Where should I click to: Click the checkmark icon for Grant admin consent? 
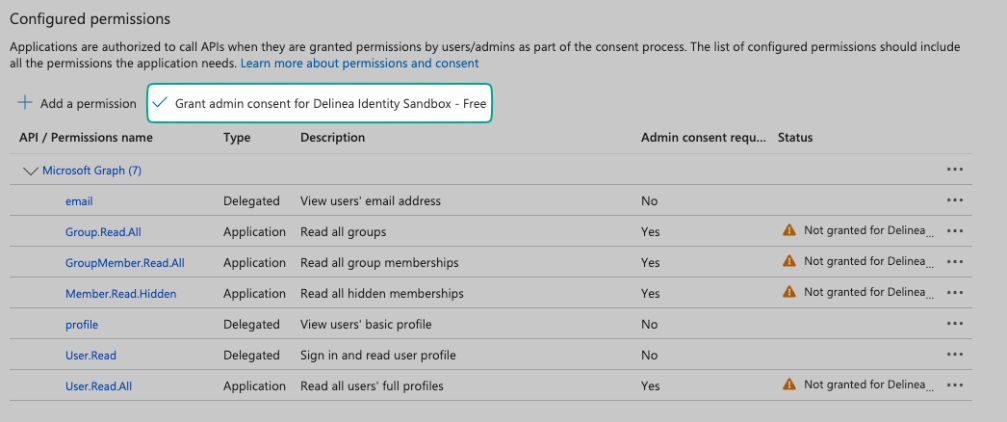[160, 103]
